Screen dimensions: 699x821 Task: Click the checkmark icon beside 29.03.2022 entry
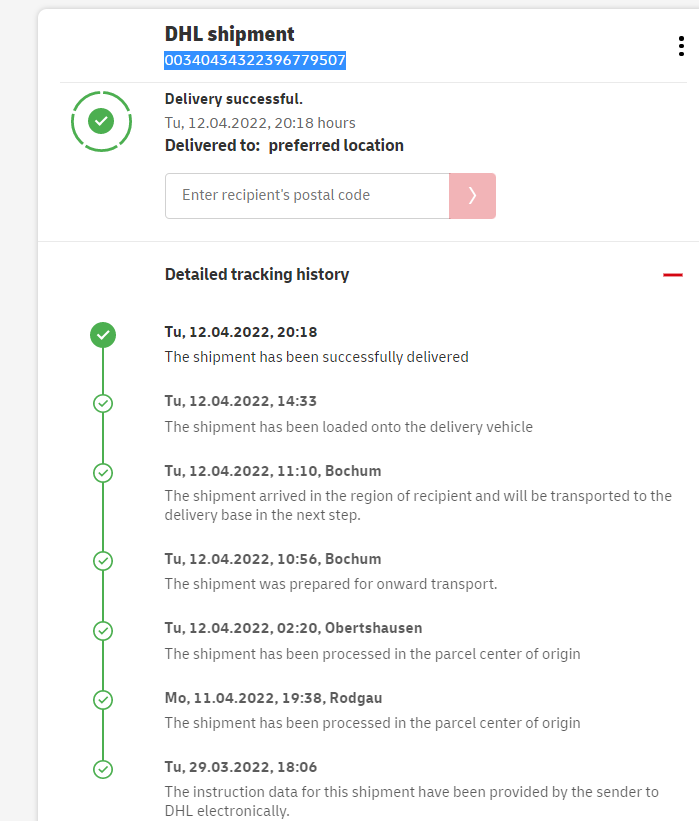pos(102,769)
